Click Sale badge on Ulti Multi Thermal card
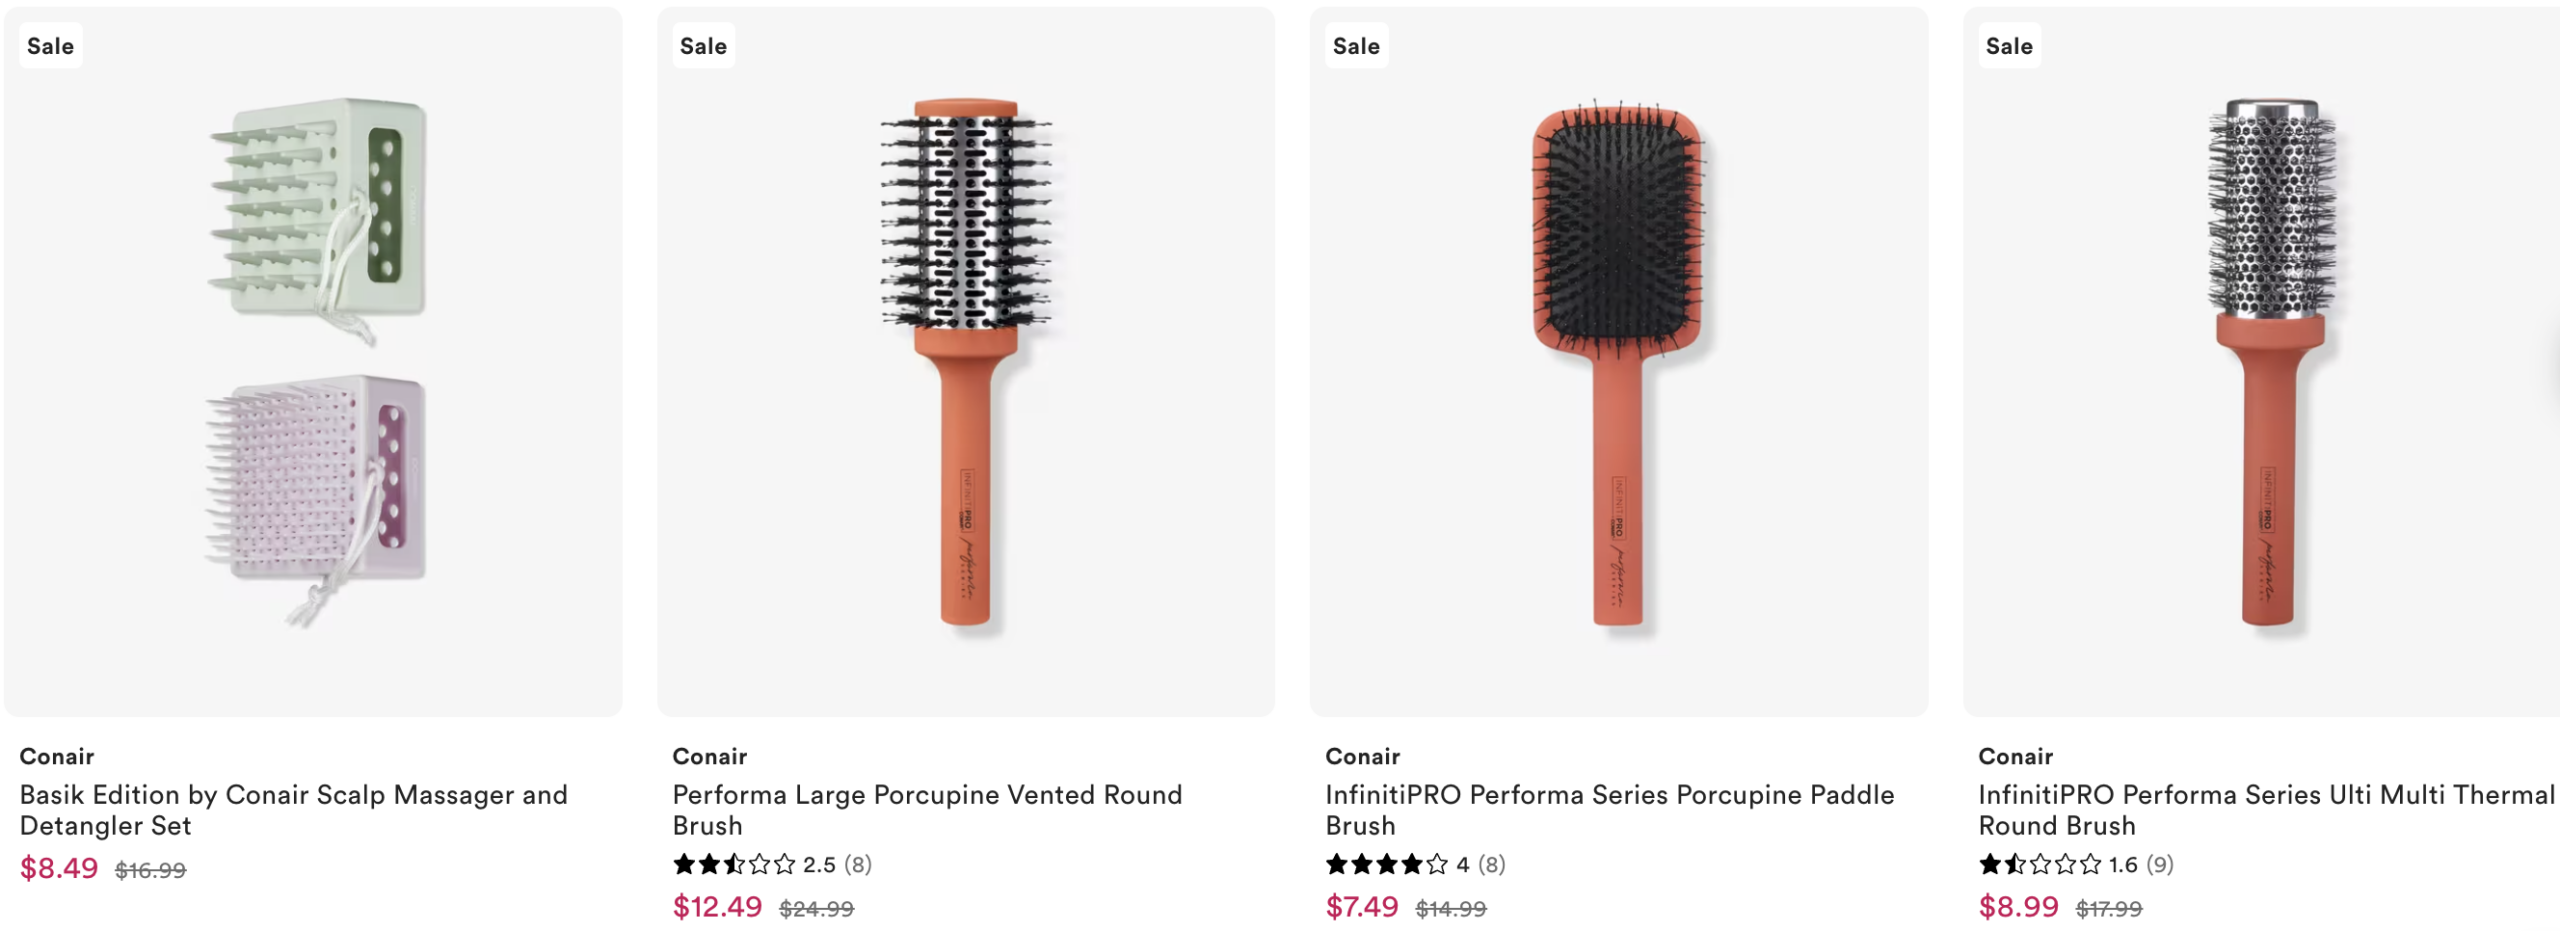This screenshot has height=931, width=2560. pos(2009,46)
